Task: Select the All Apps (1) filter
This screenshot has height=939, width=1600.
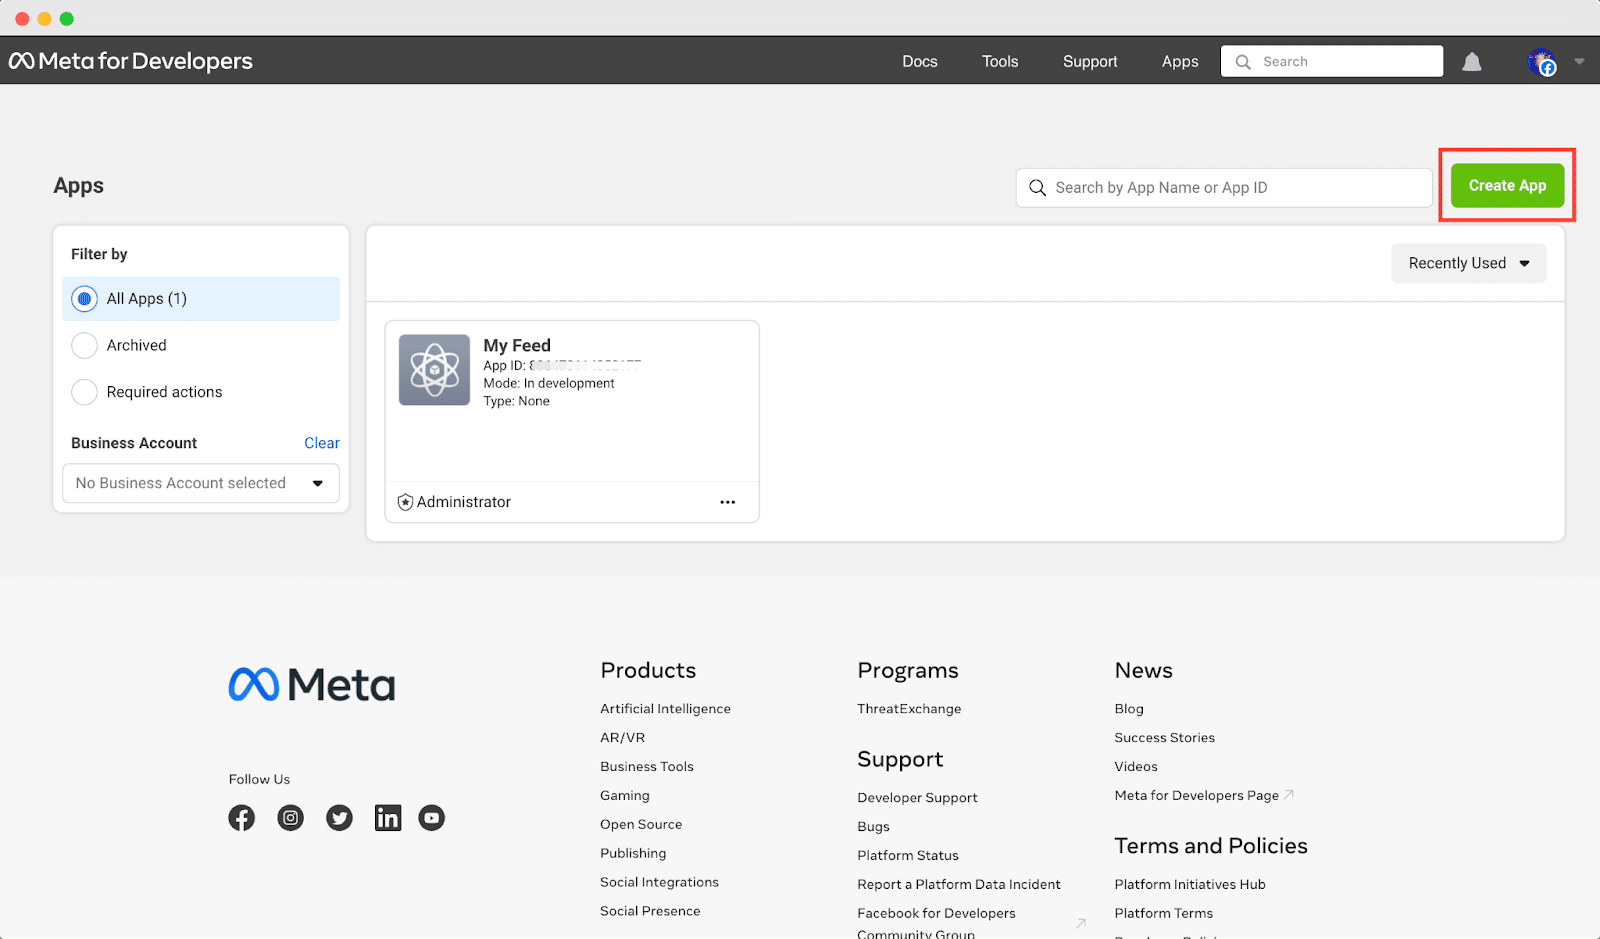Action: (x=201, y=299)
